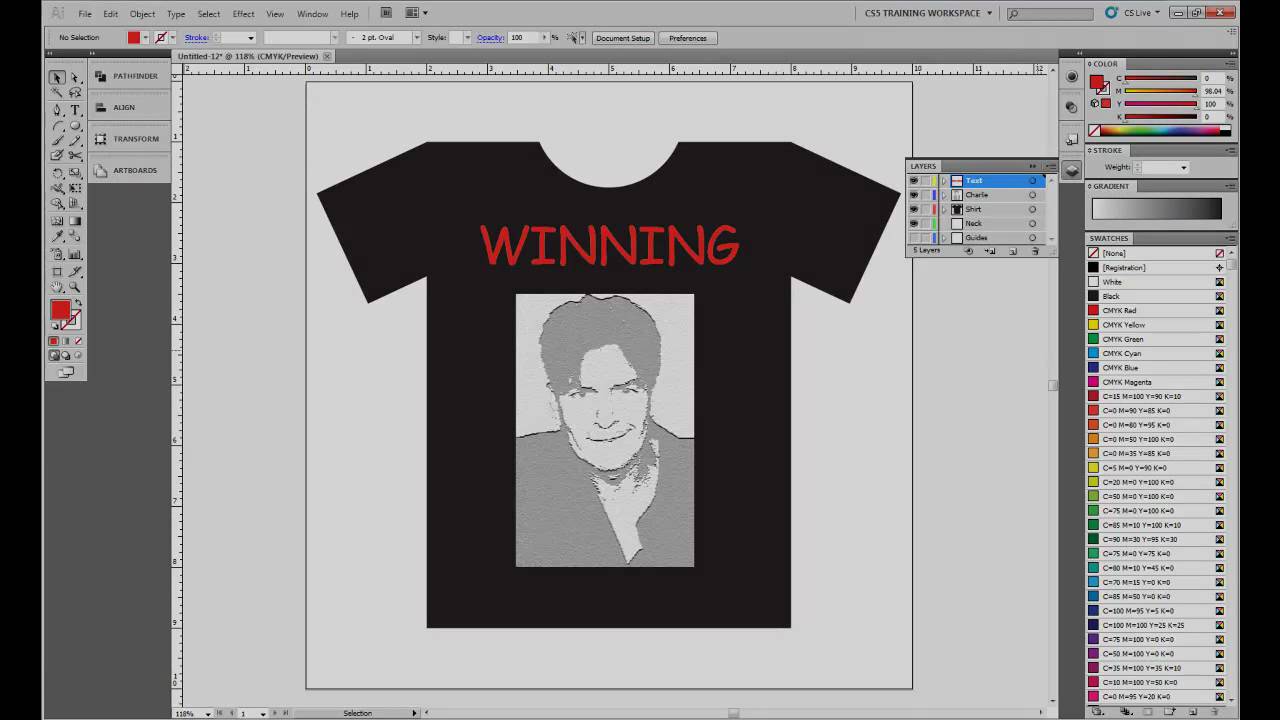
Task: Open the 2 pt. Oval brush dropdown
Action: [x=416, y=38]
